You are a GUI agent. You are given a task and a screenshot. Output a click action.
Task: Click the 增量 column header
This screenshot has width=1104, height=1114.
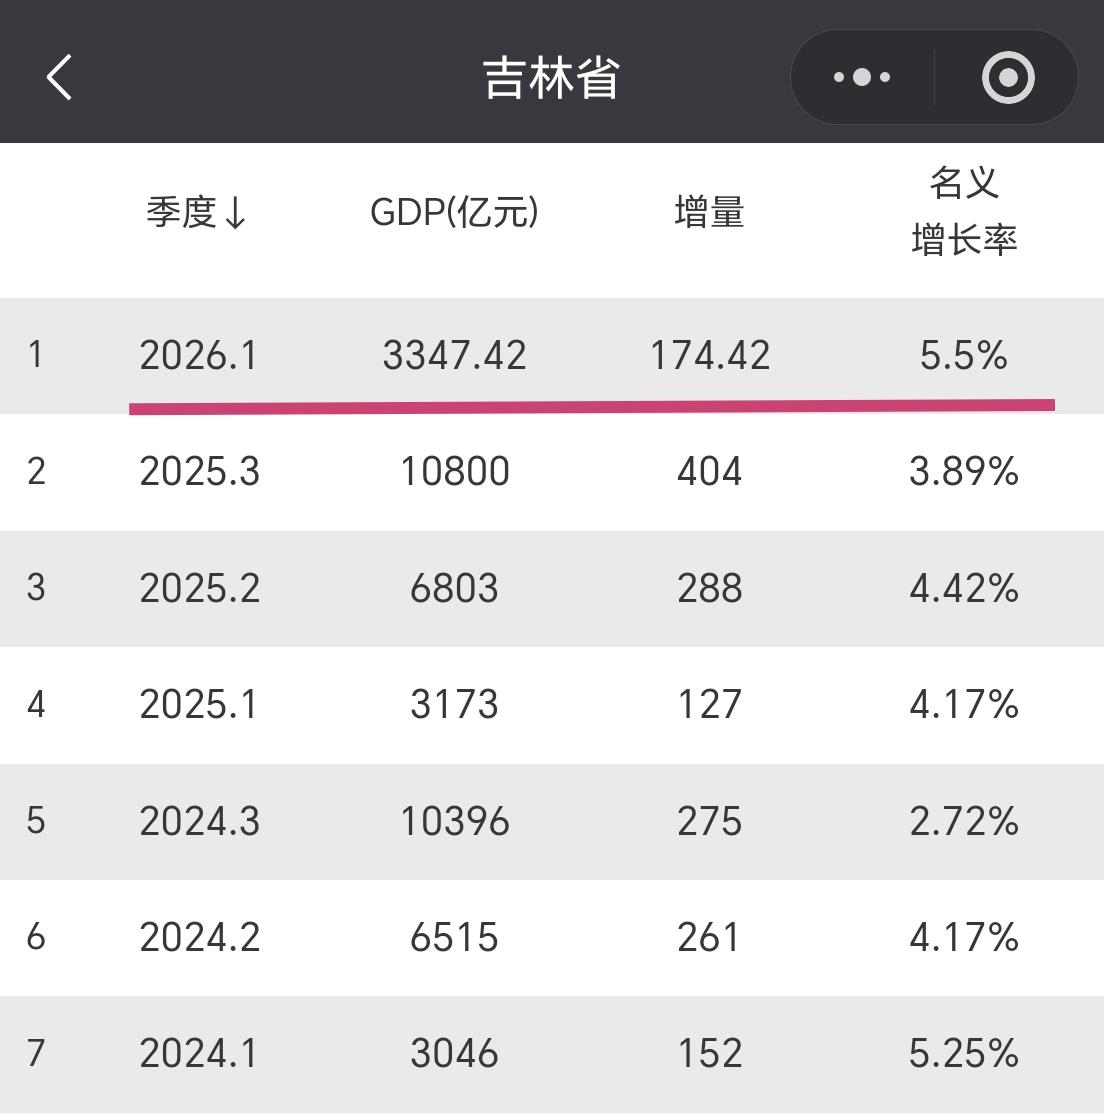tap(708, 213)
